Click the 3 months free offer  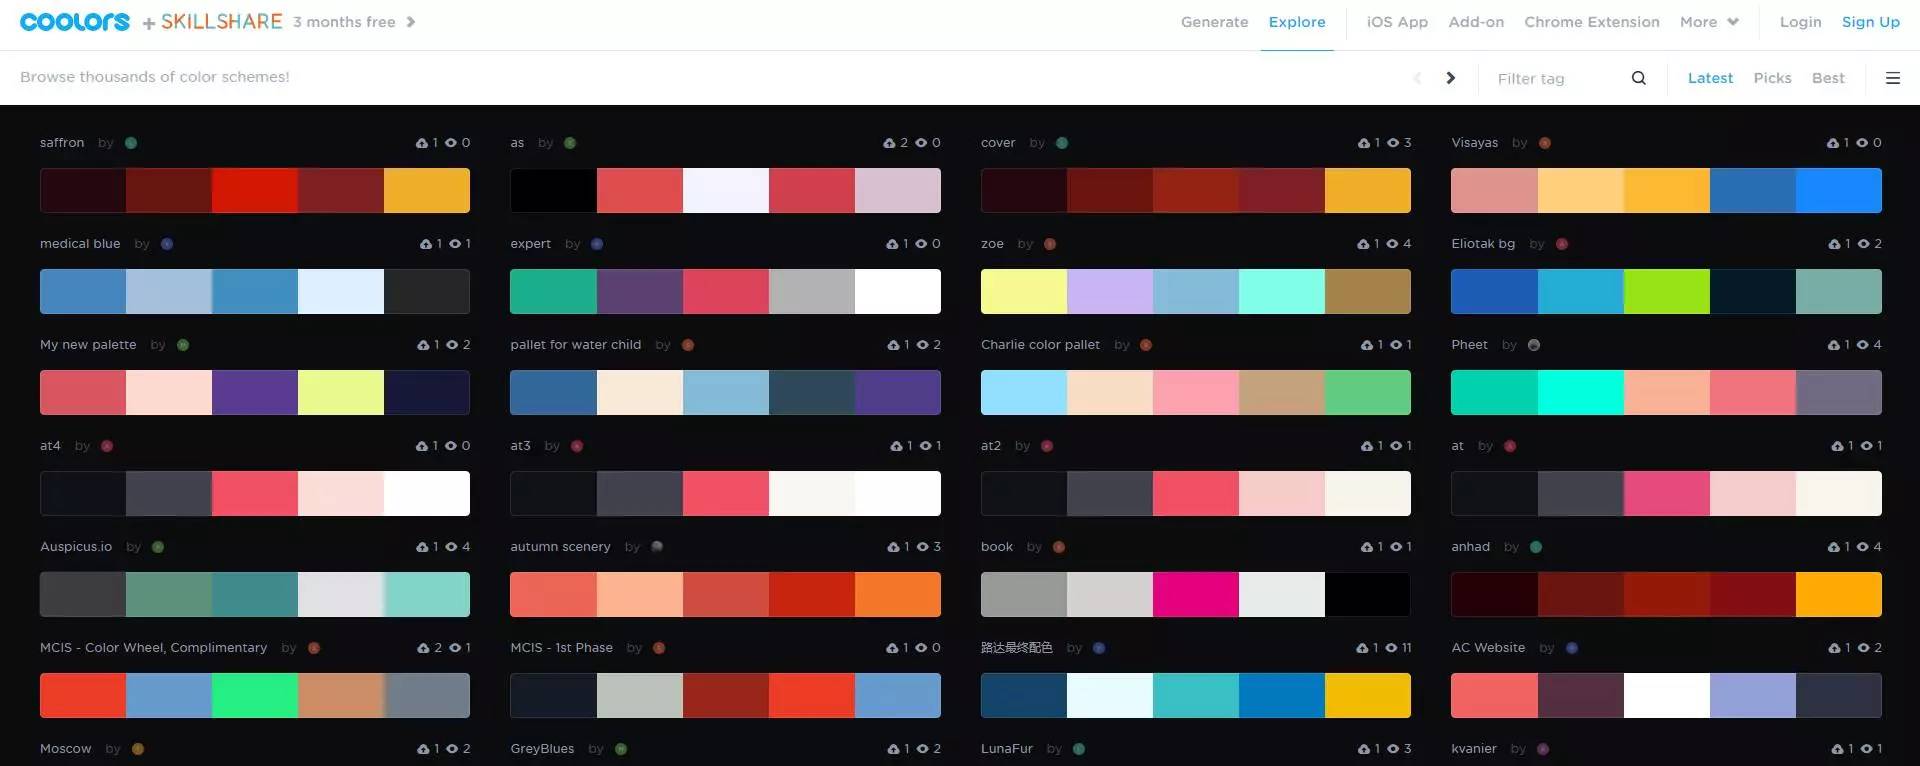click(x=344, y=22)
